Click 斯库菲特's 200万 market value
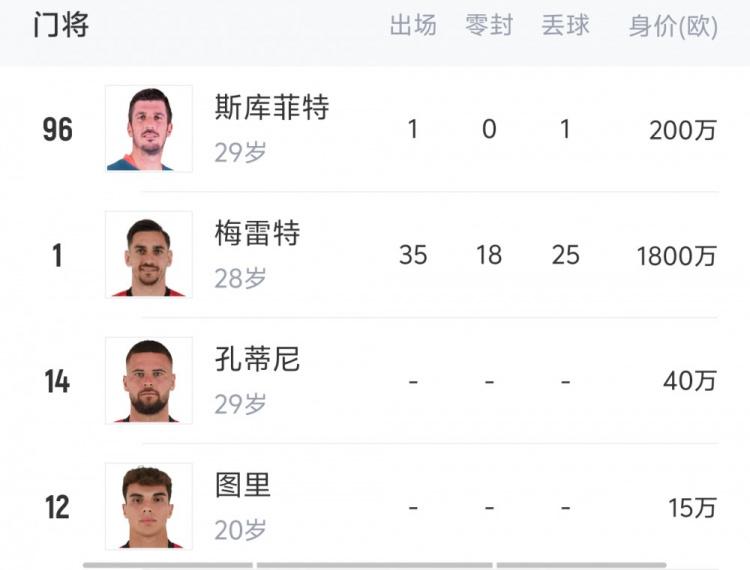 click(683, 130)
